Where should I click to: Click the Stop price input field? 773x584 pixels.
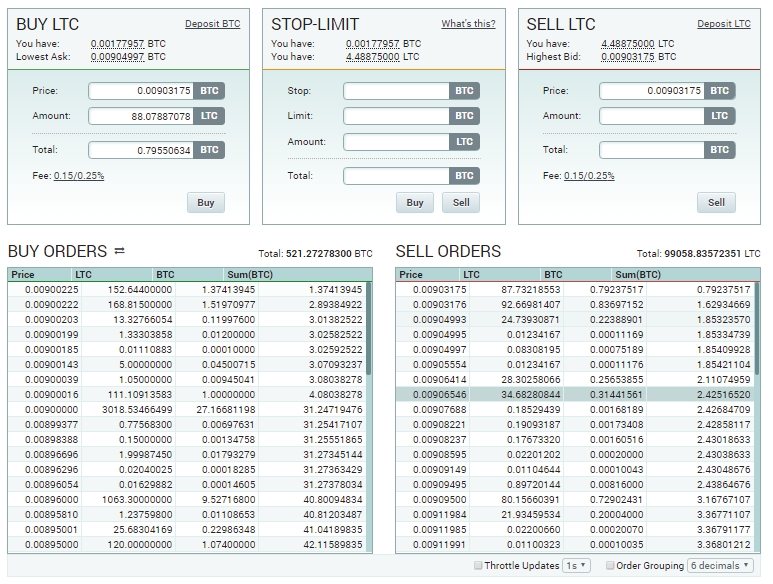click(396, 91)
